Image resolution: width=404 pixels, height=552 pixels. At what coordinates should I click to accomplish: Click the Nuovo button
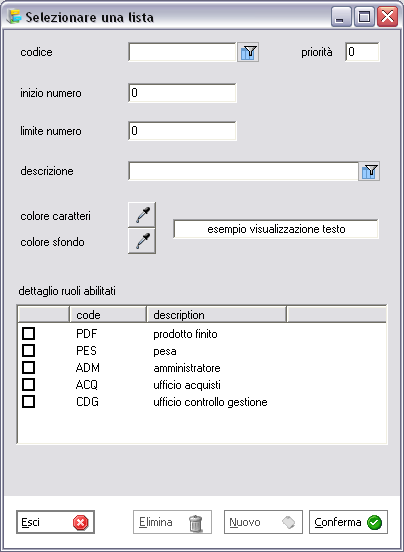pyautogui.click(x=263, y=522)
